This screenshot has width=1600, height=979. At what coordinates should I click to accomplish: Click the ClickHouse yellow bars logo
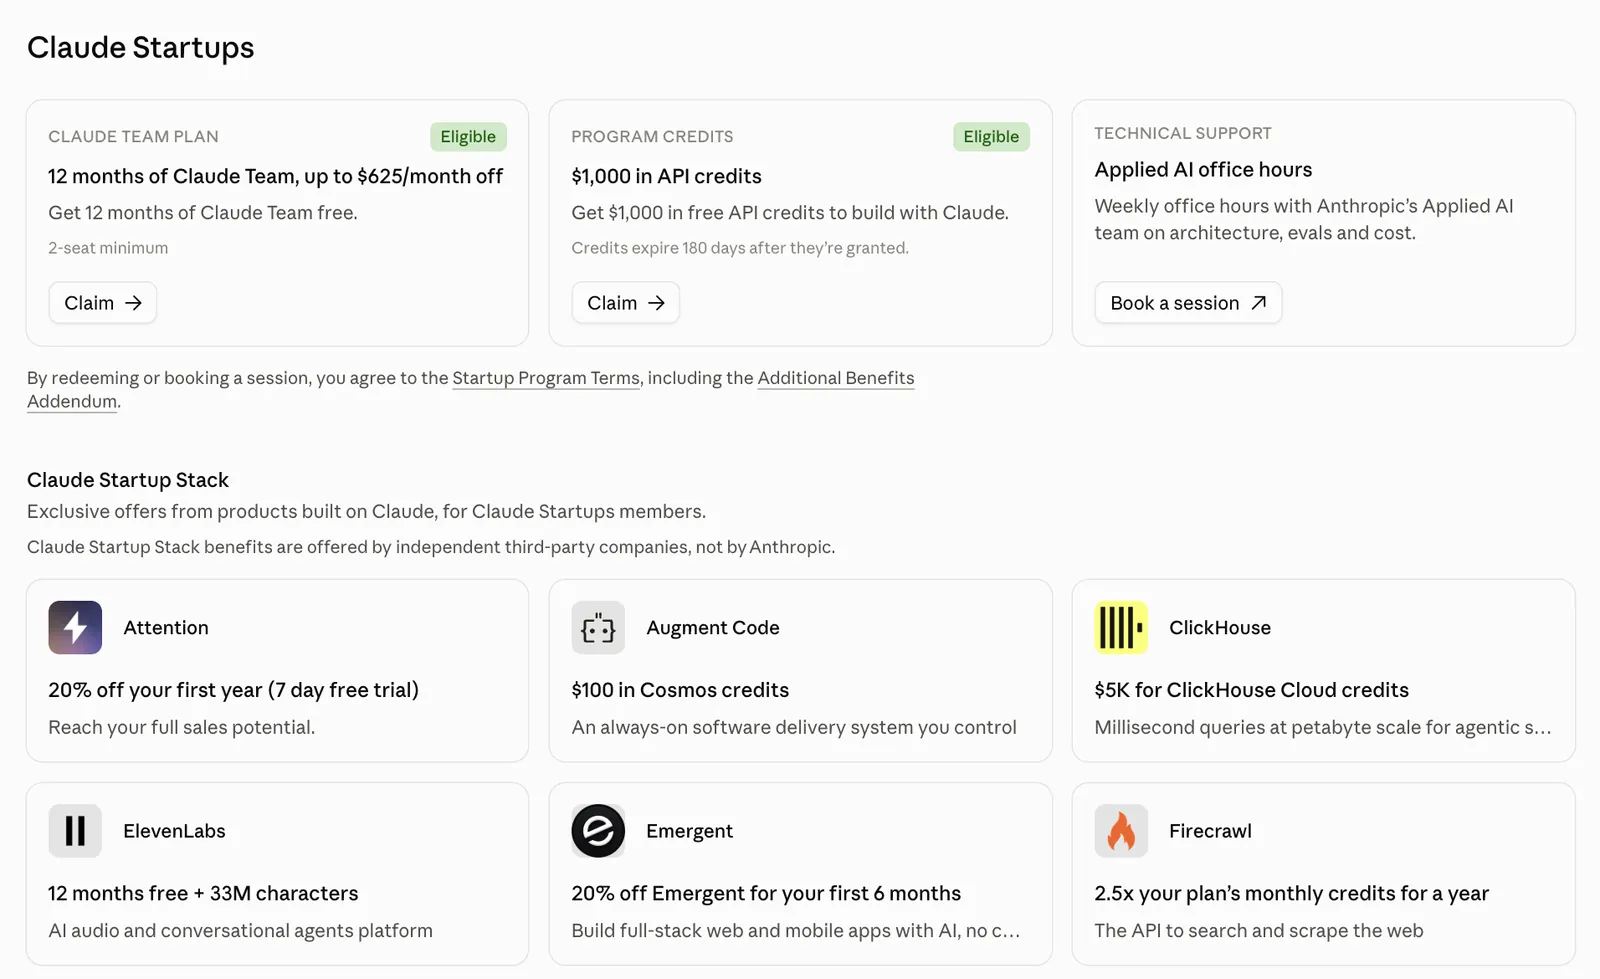pos(1121,628)
